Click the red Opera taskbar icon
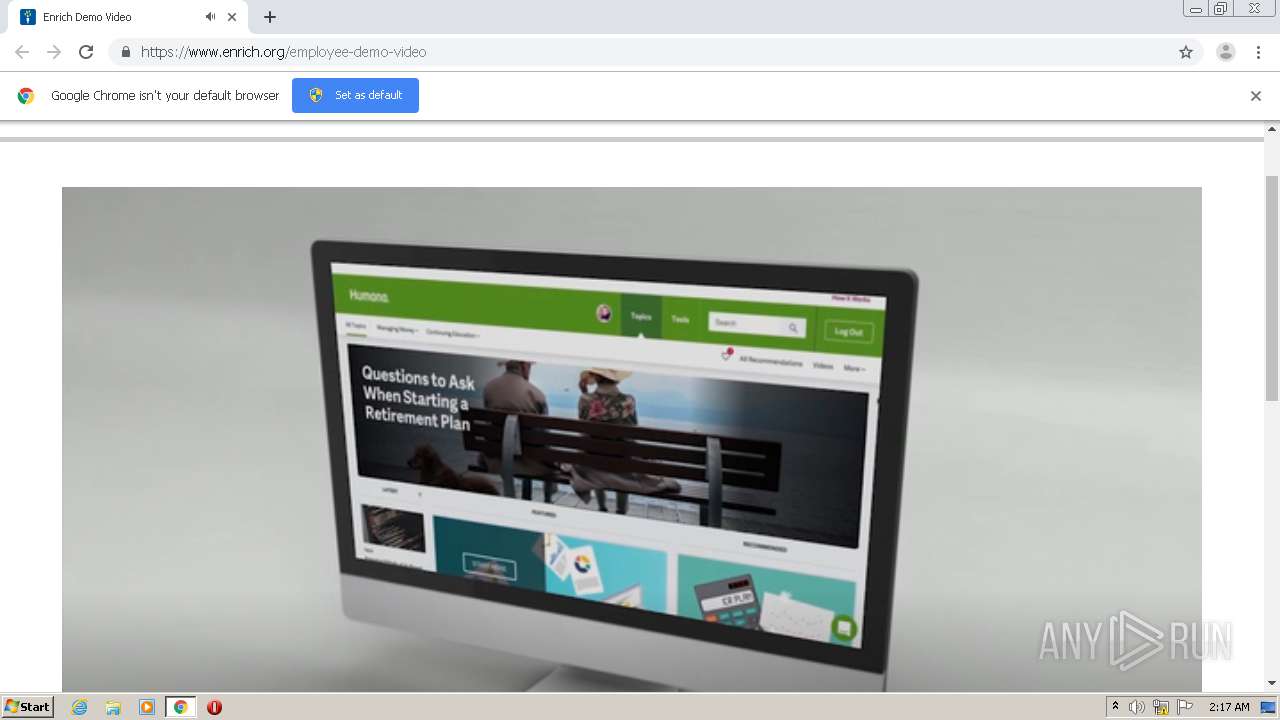 [x=214, y=707]
